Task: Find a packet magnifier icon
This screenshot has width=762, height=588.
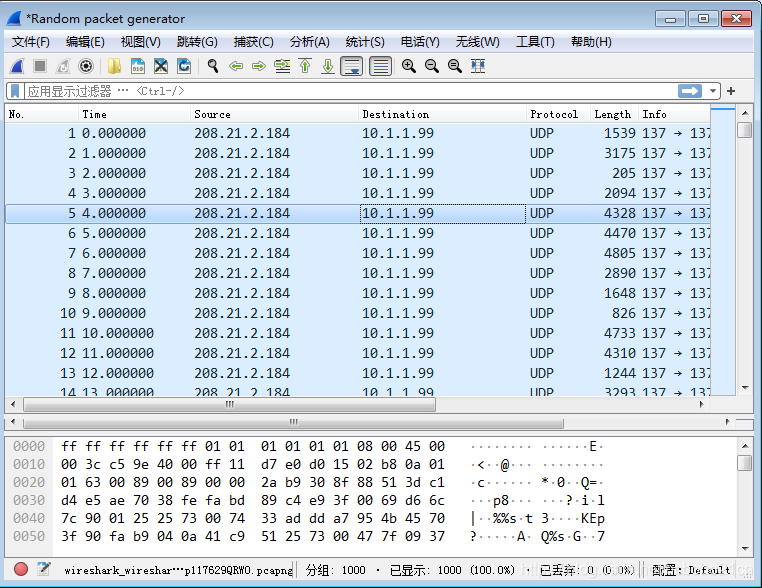Action: (x=212, y=66)
